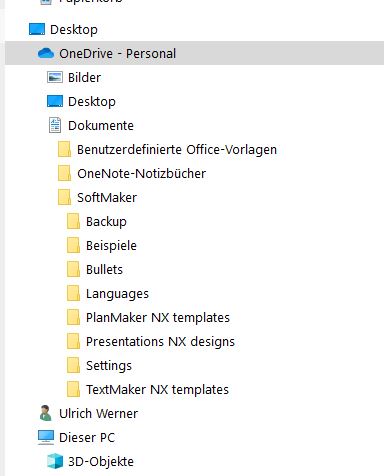Screen dimensions: 384x476
Task: Open the Bilder label
Action: 84,78
